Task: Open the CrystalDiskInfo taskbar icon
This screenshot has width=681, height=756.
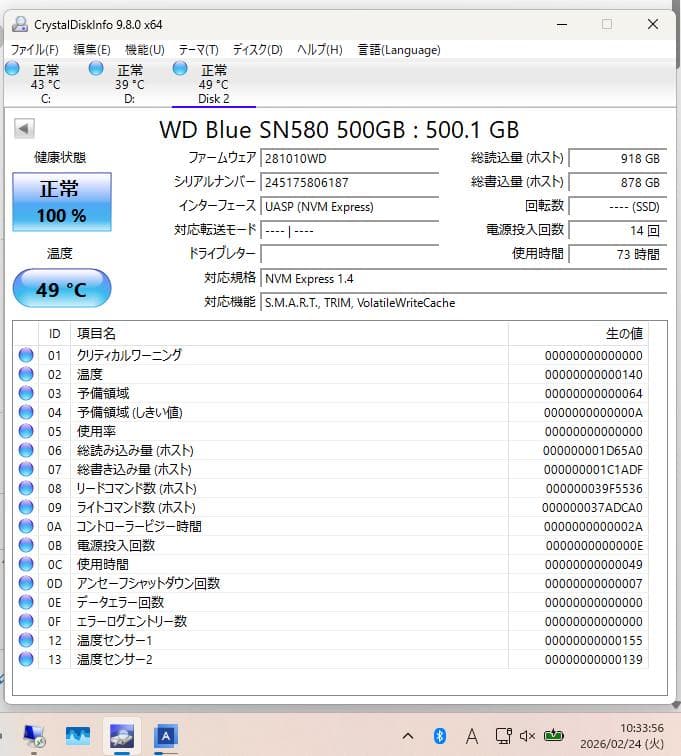Action: tap(122, 736)
